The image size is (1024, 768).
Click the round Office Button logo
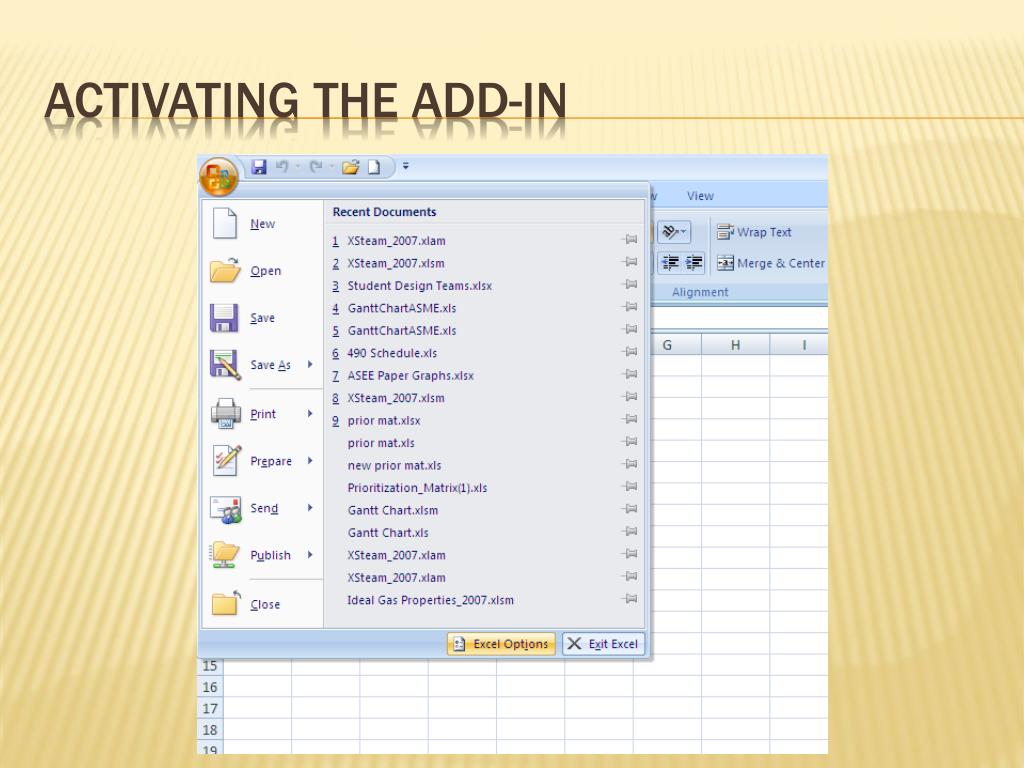pos(219,176)
